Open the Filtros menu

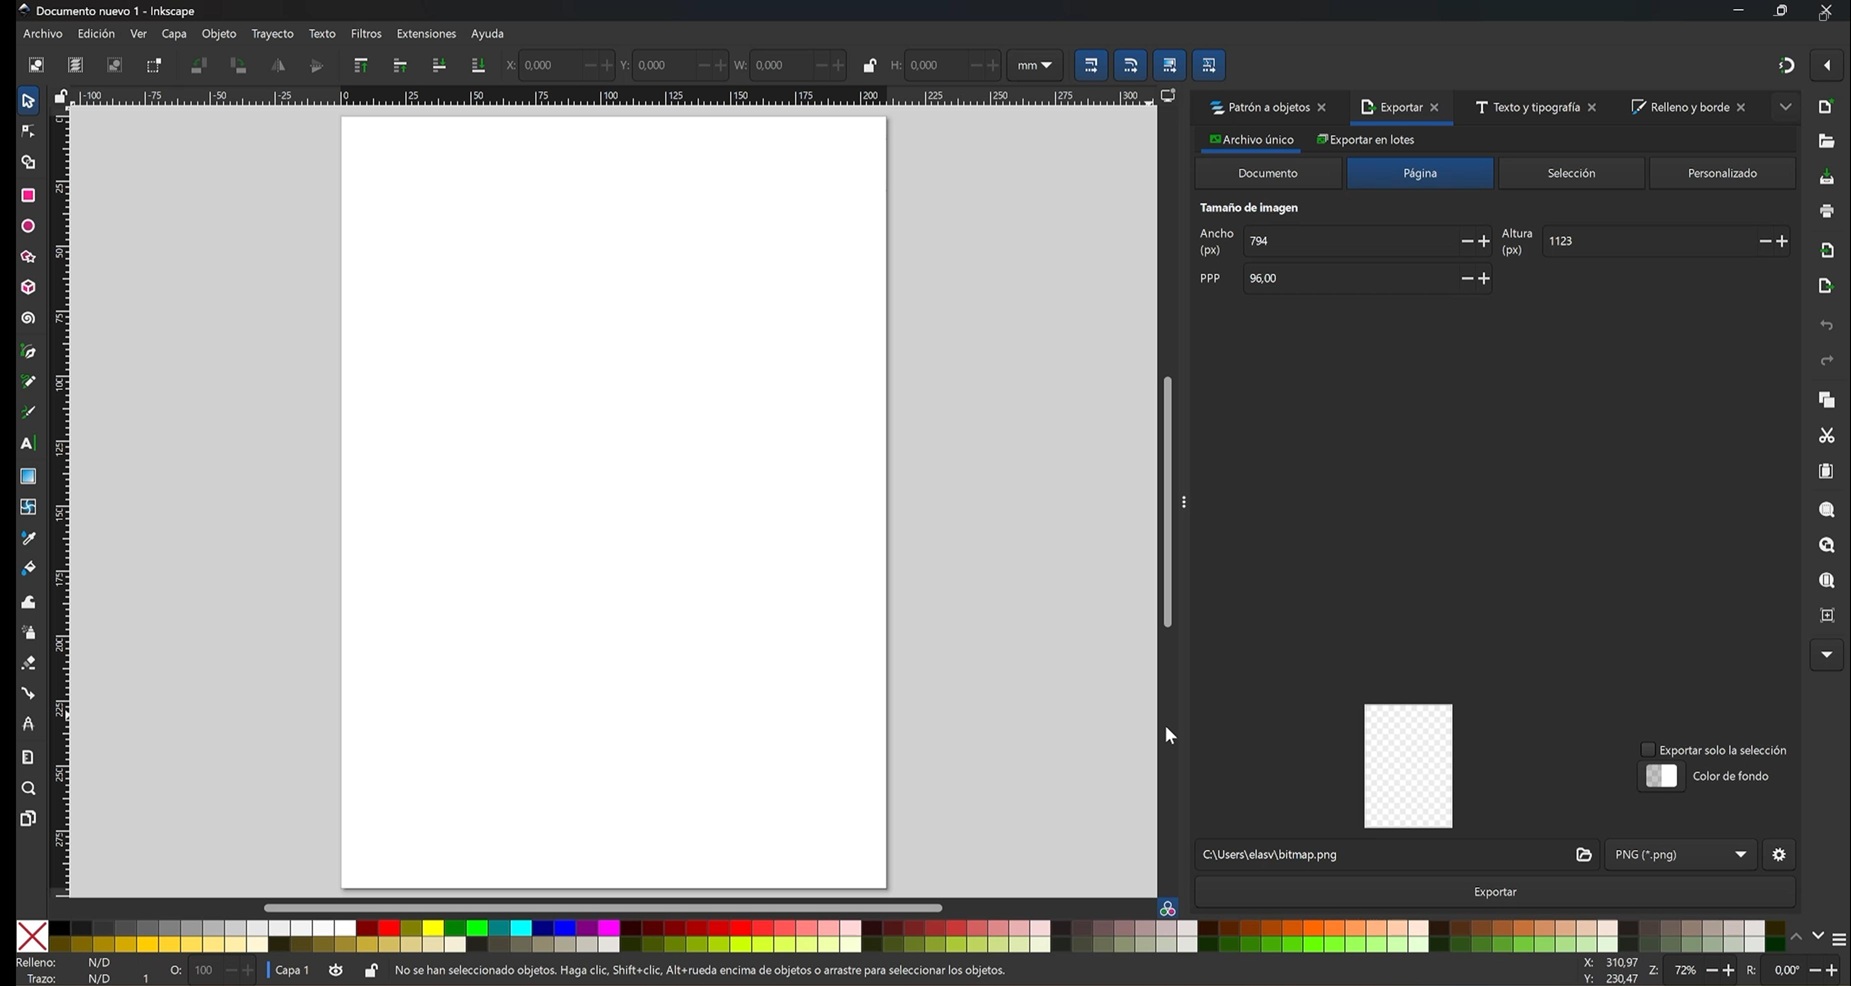point(366,33)
